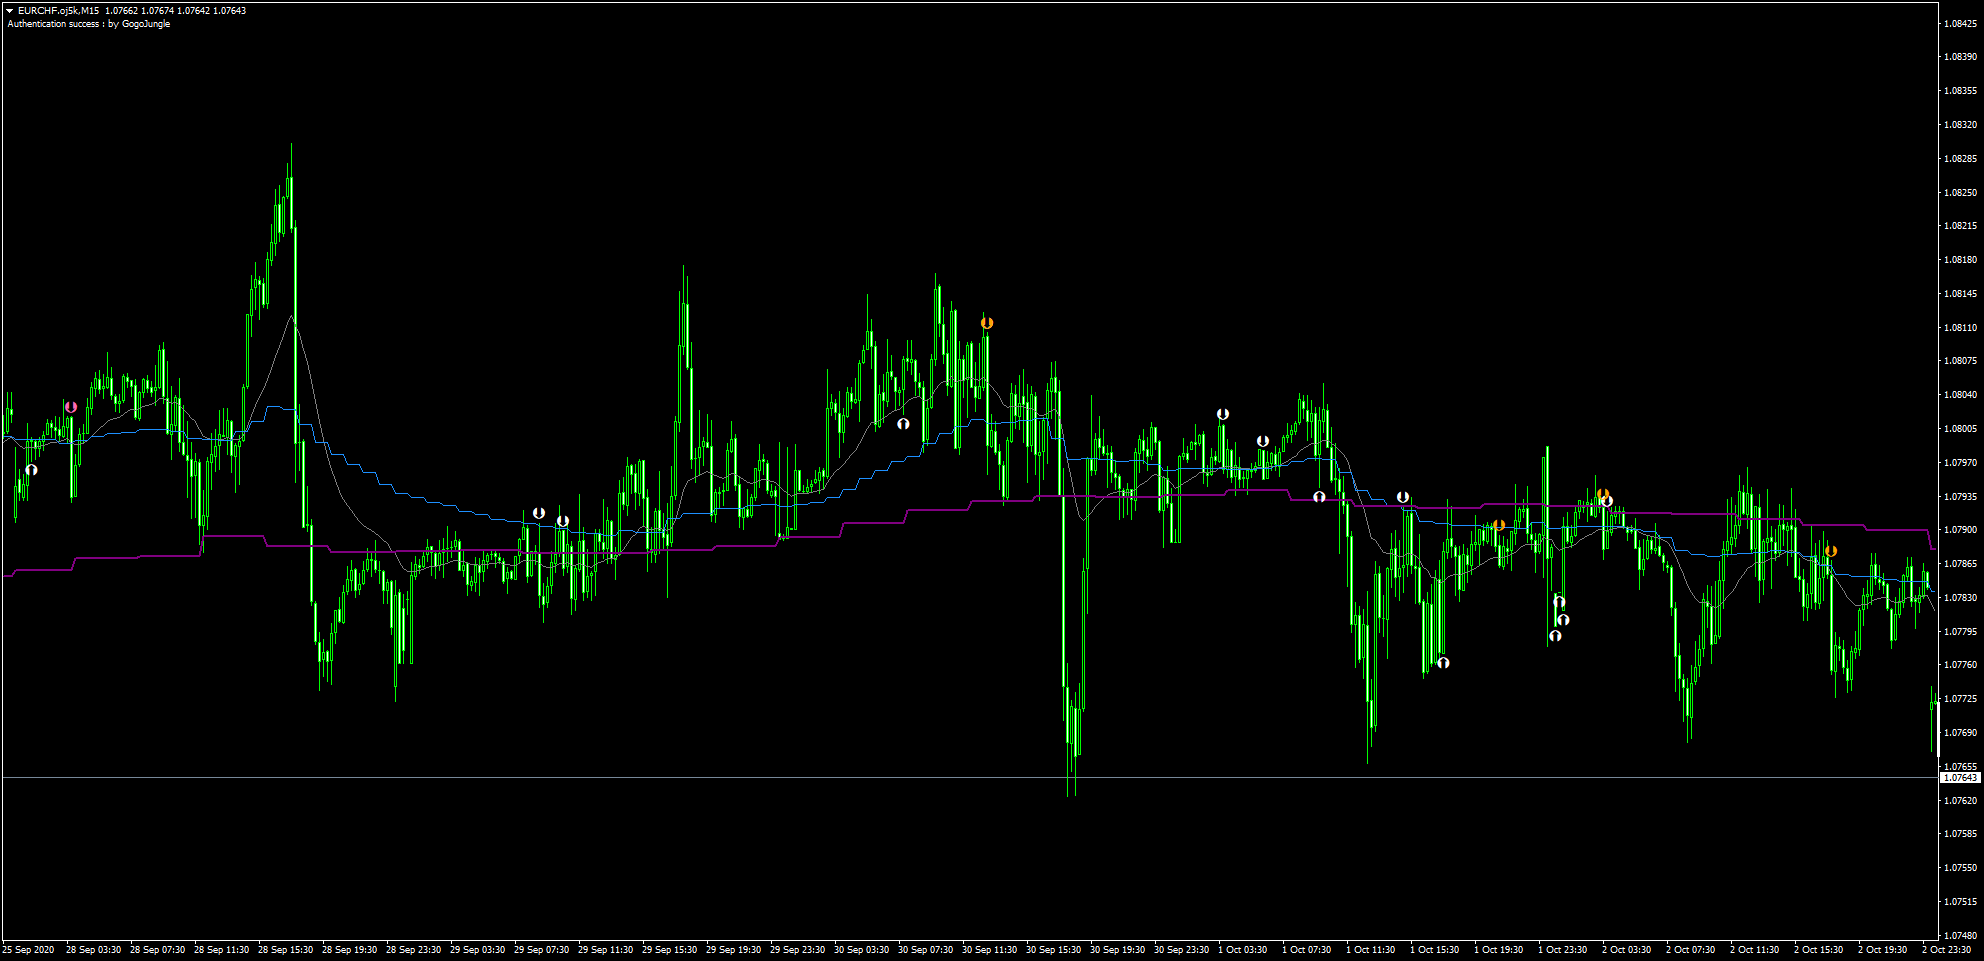
Task: Select the white up-arrow marker on the purple line near 1 Oct 07:30
Action: tap(1319, 496)
